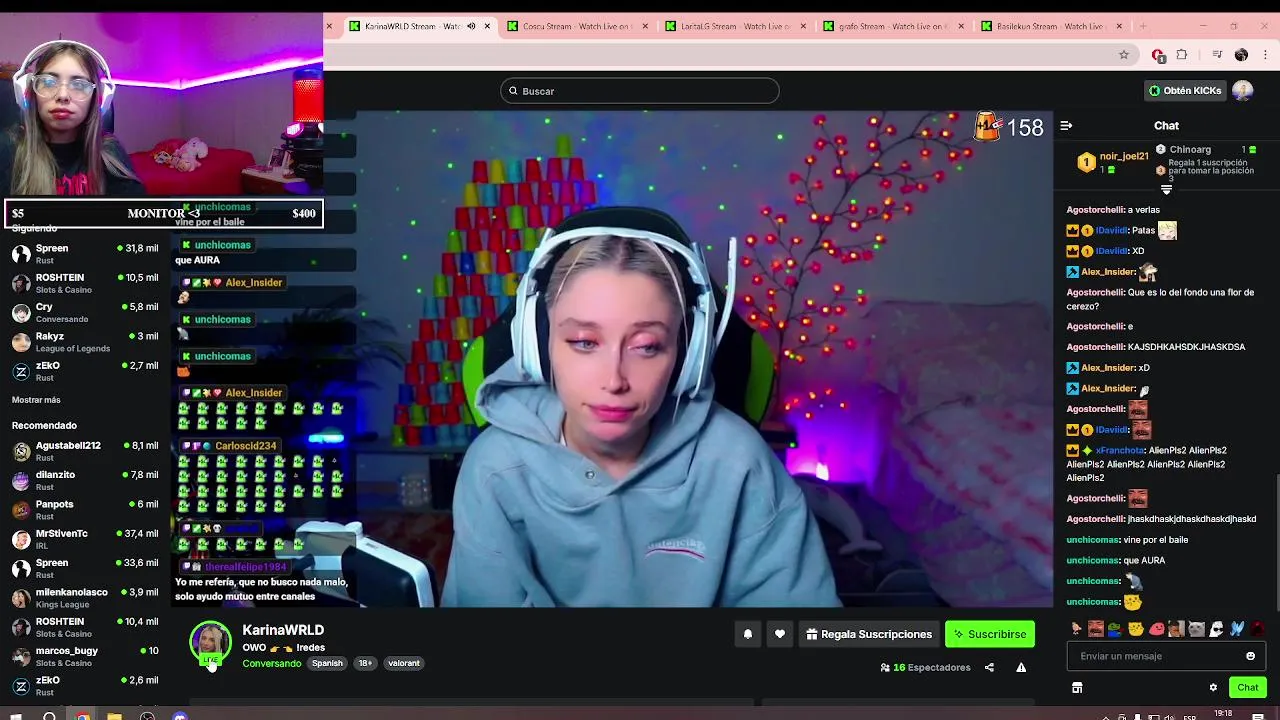Click the valorant tag
Screen dimensions: 1280x720
[x=404, y=664]
